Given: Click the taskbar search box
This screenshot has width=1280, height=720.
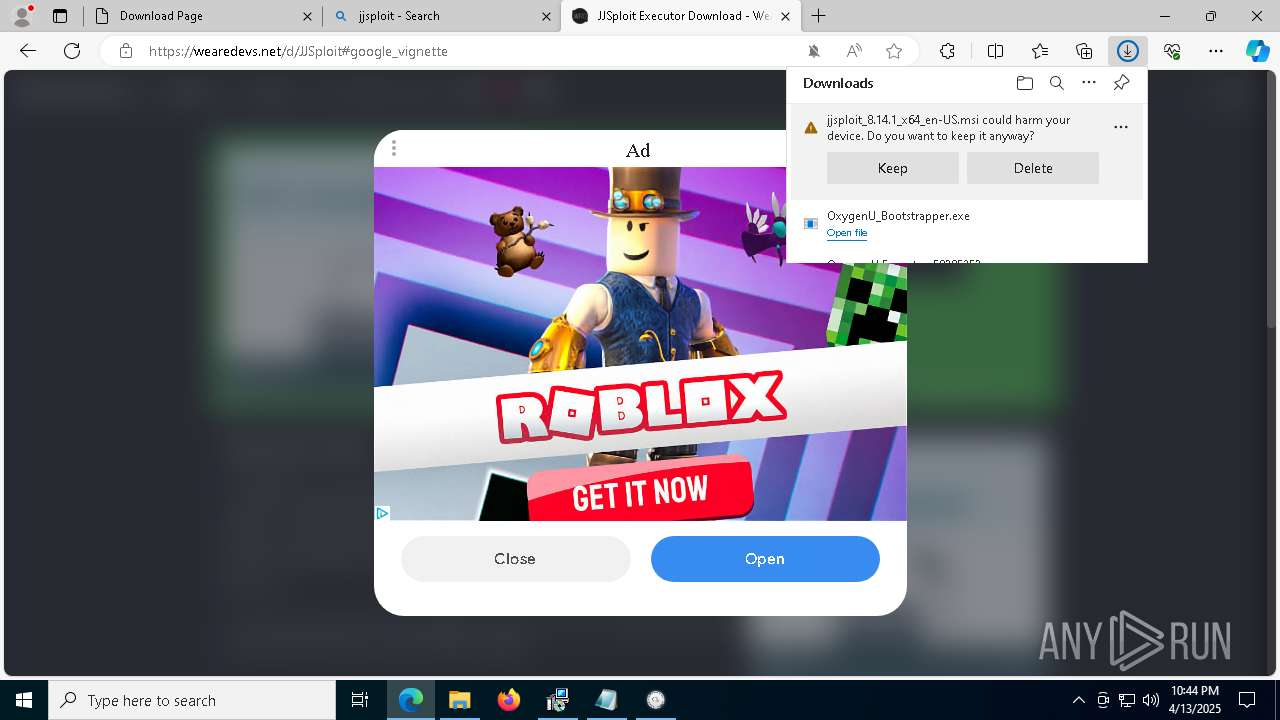Looking at the screenshot, I should point(192,700).
